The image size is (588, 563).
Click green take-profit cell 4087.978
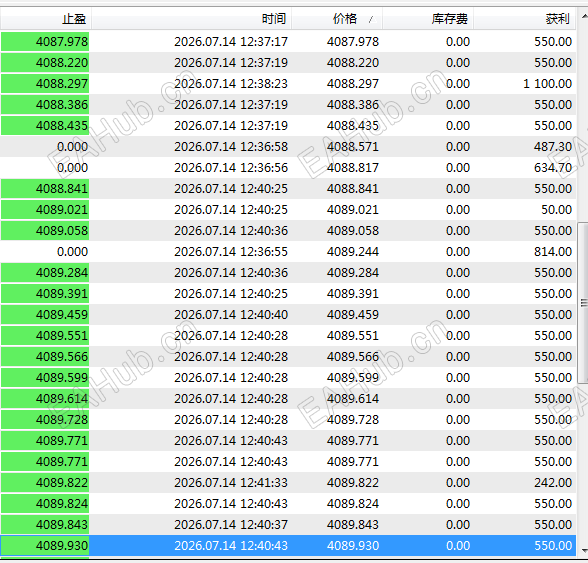[45, 41]
